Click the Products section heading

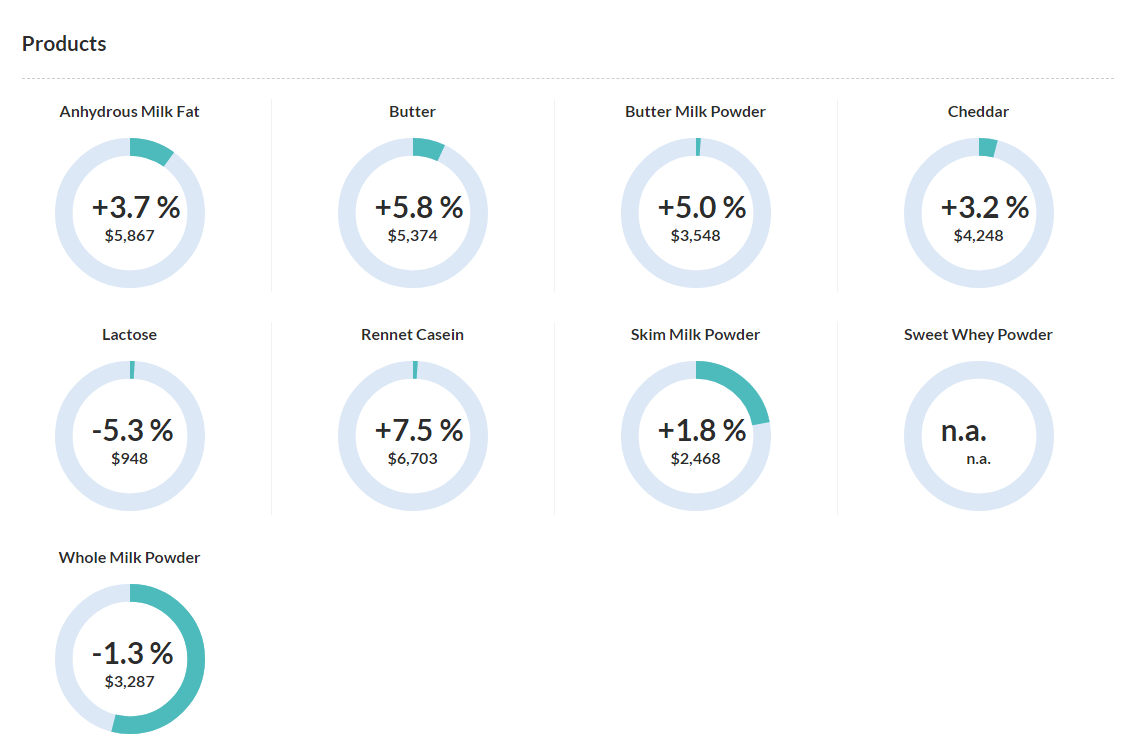point(64,44)
